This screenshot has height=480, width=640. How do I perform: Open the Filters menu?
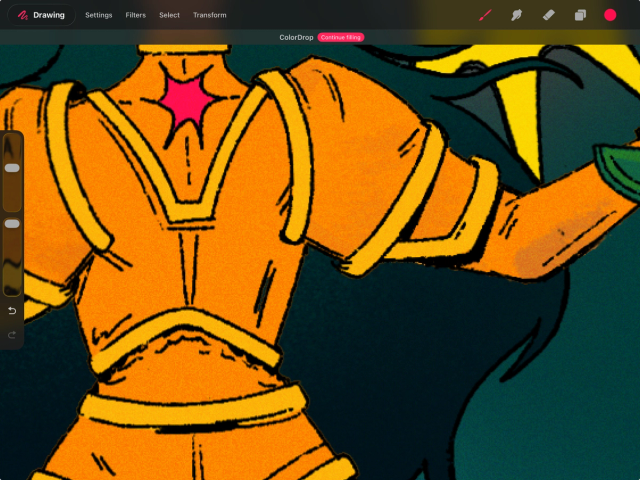(136, 15)
